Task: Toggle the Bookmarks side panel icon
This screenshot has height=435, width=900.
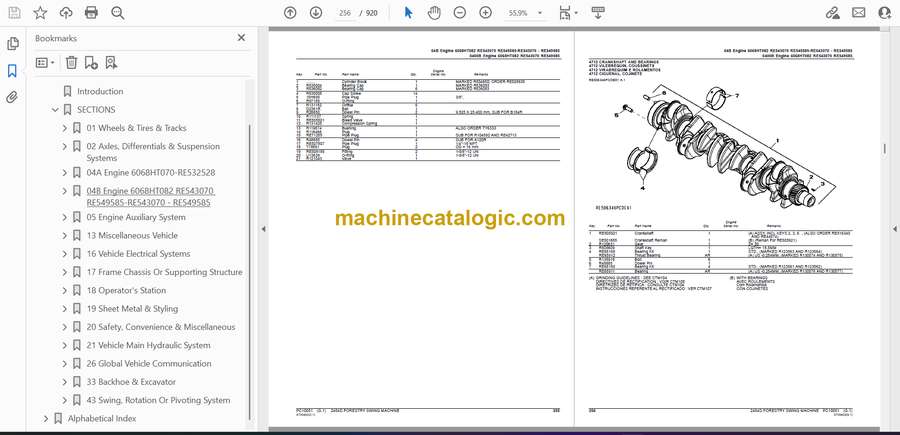Action: (x=12, y=71)
